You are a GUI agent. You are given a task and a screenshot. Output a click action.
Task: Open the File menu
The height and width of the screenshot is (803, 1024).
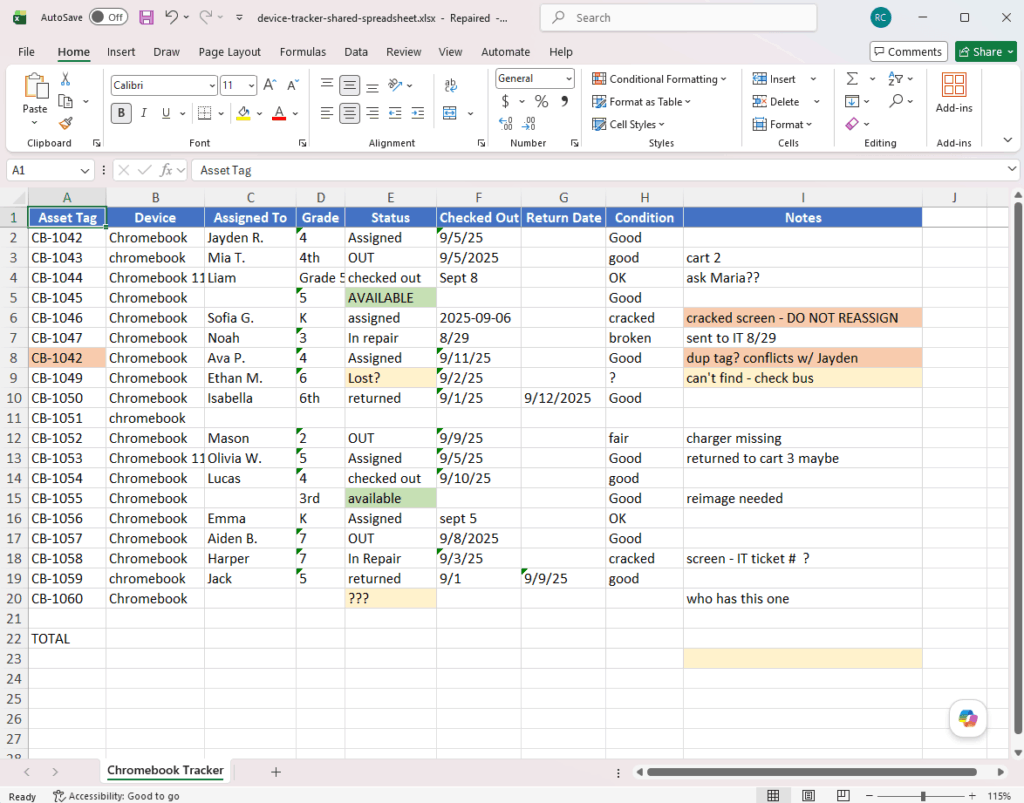click(26, 52)
